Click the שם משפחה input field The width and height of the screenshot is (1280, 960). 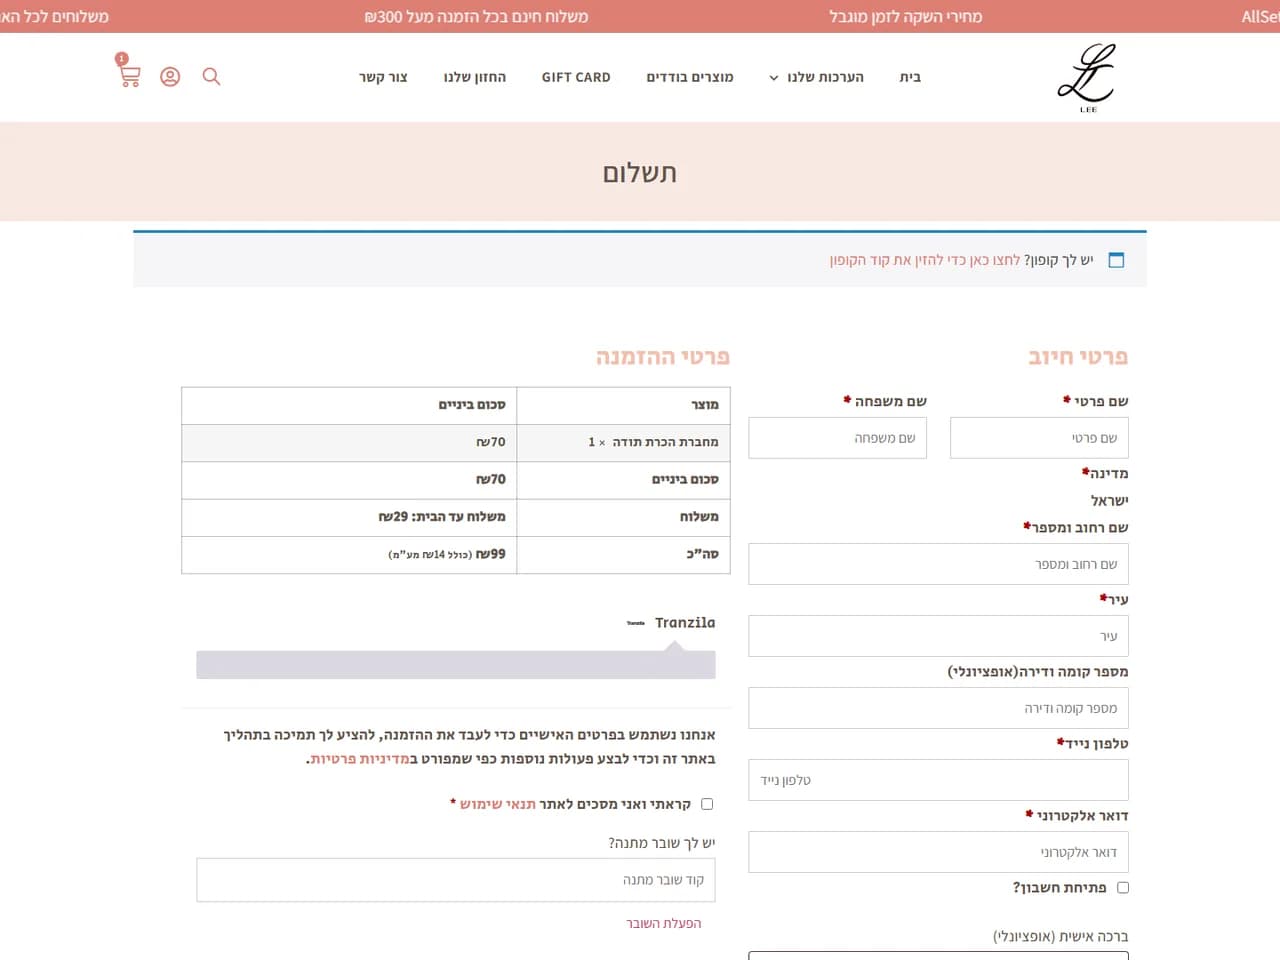838,438
